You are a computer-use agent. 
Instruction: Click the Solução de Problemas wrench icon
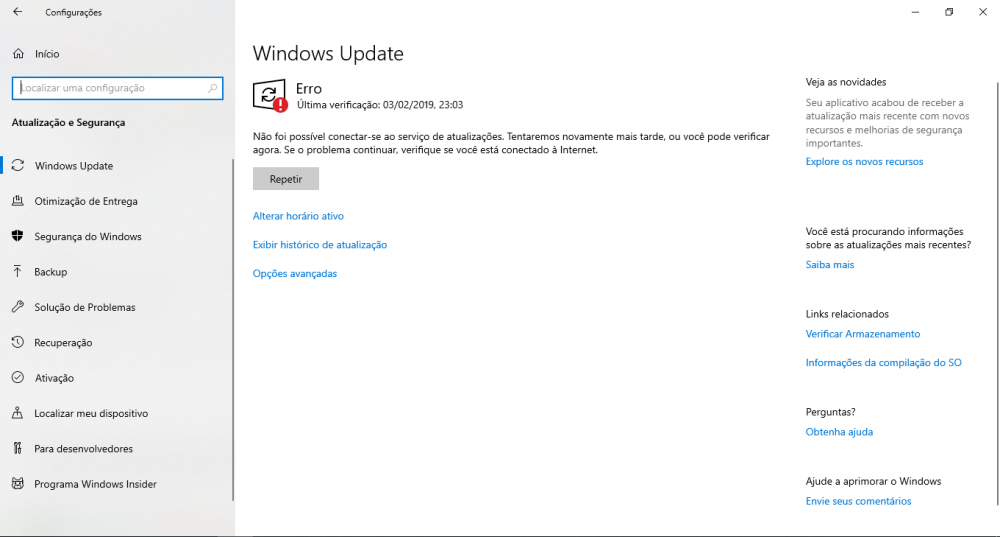coord(18,307)
